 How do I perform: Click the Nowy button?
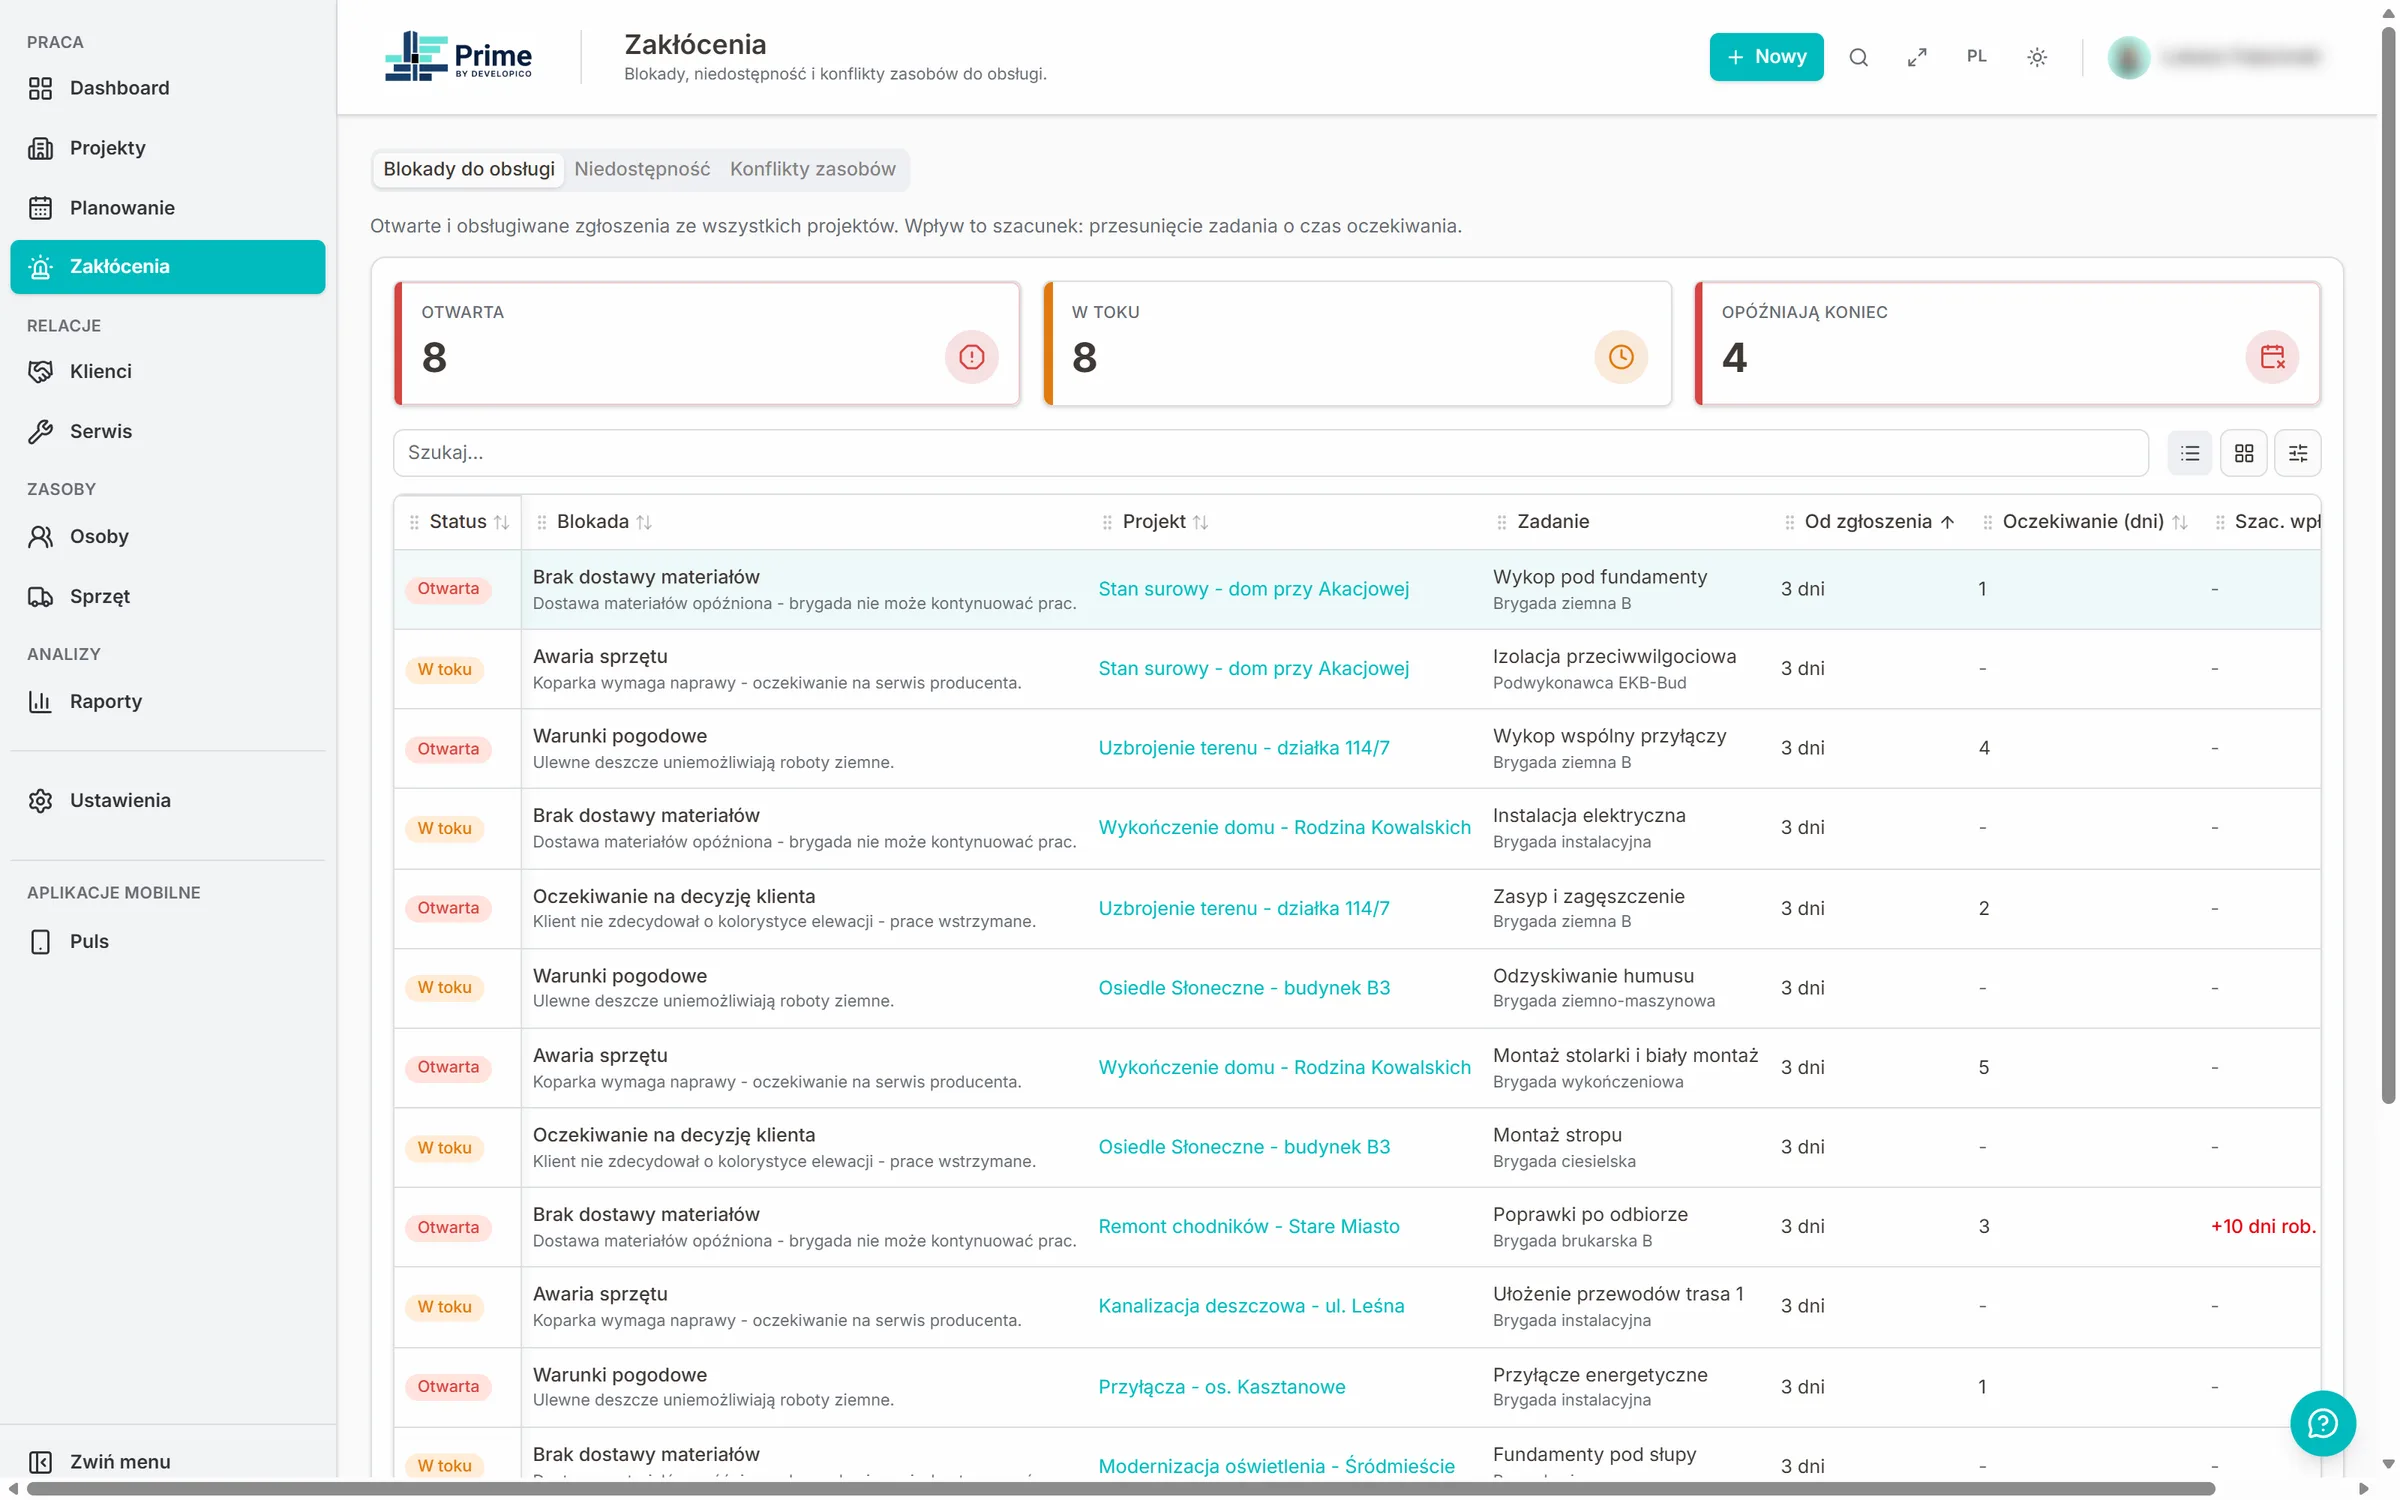pyautogui.click(x=1766, y=57)
